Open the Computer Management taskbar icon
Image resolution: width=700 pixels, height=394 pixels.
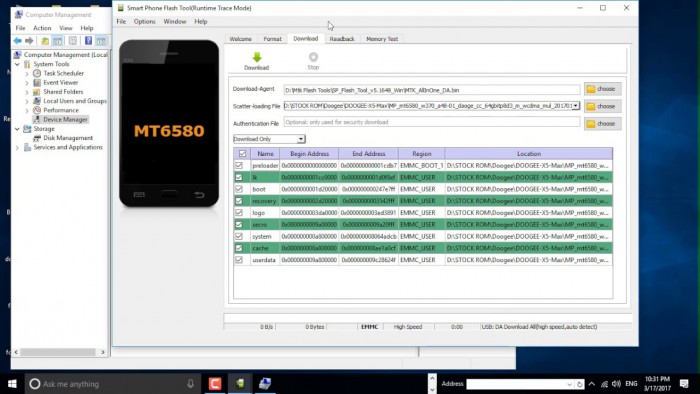(265, 384)
